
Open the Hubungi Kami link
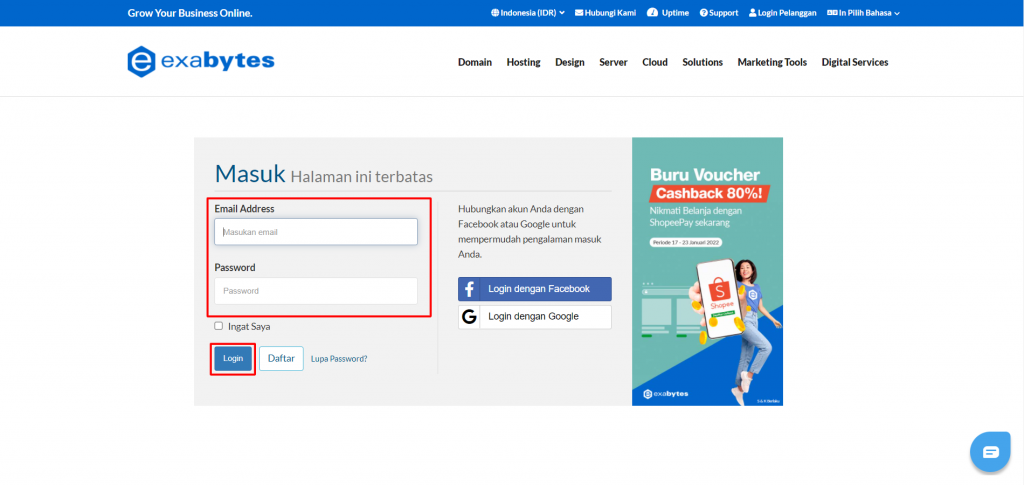(x=605, y=13)
